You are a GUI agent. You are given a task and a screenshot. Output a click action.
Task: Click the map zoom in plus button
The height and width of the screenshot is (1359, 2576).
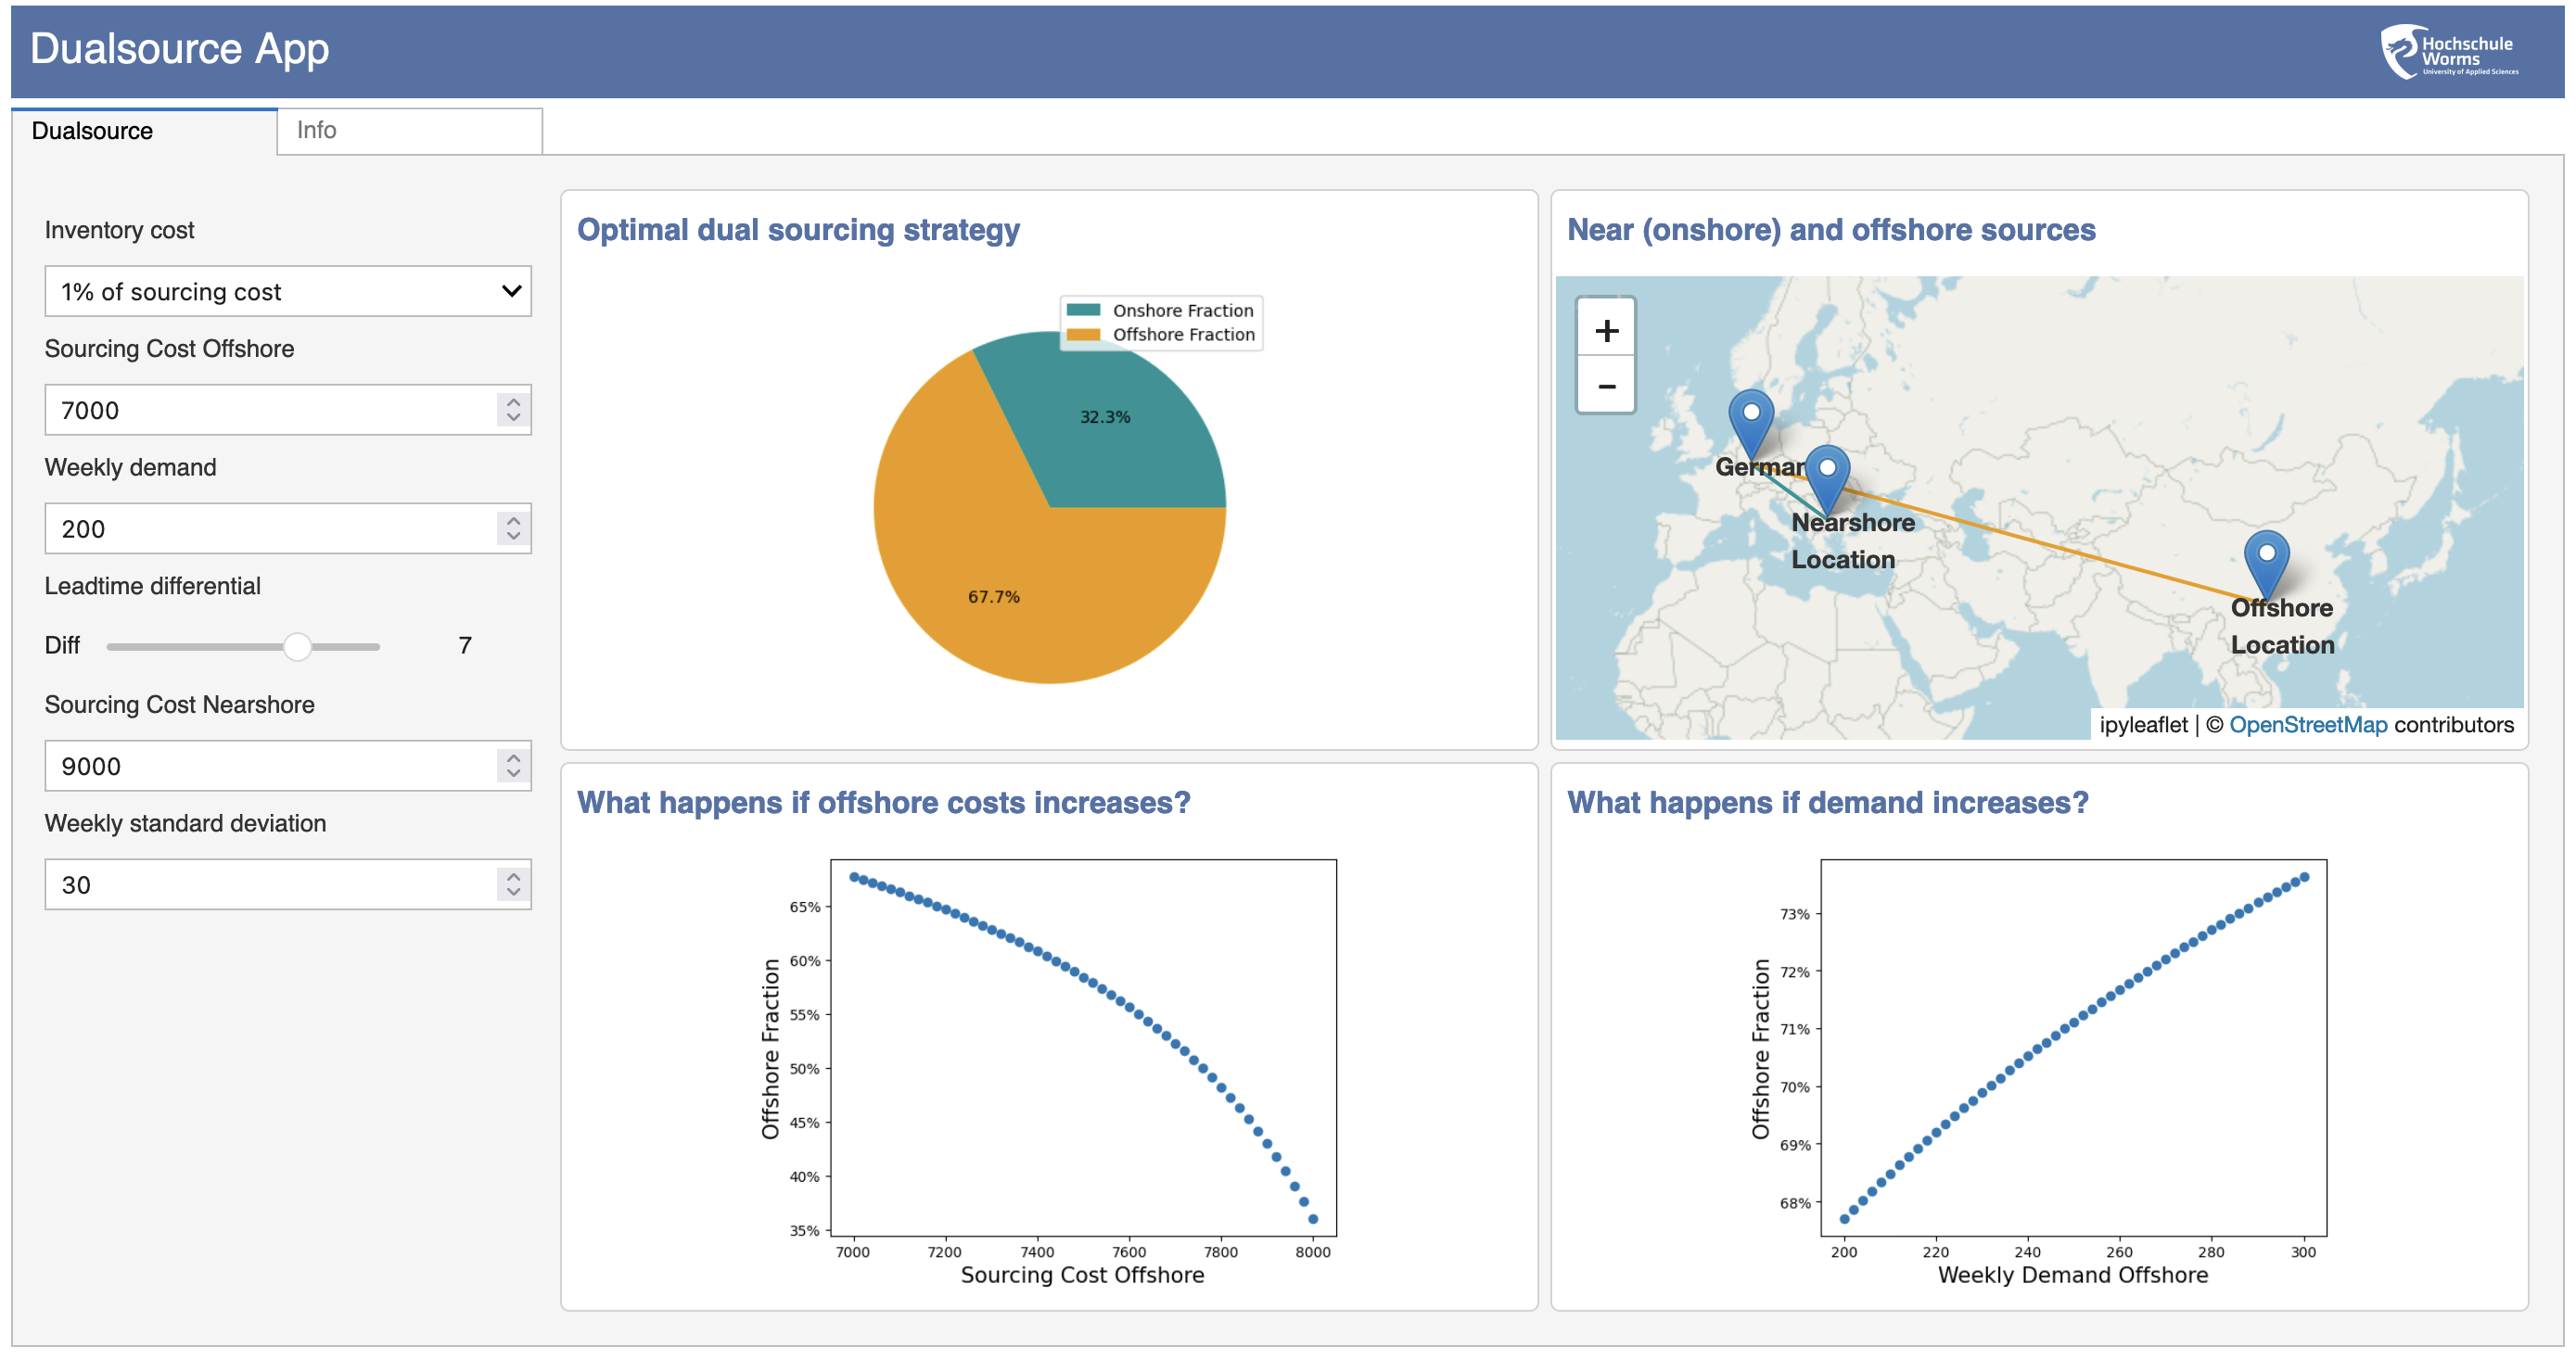(x=1605, y=330)
